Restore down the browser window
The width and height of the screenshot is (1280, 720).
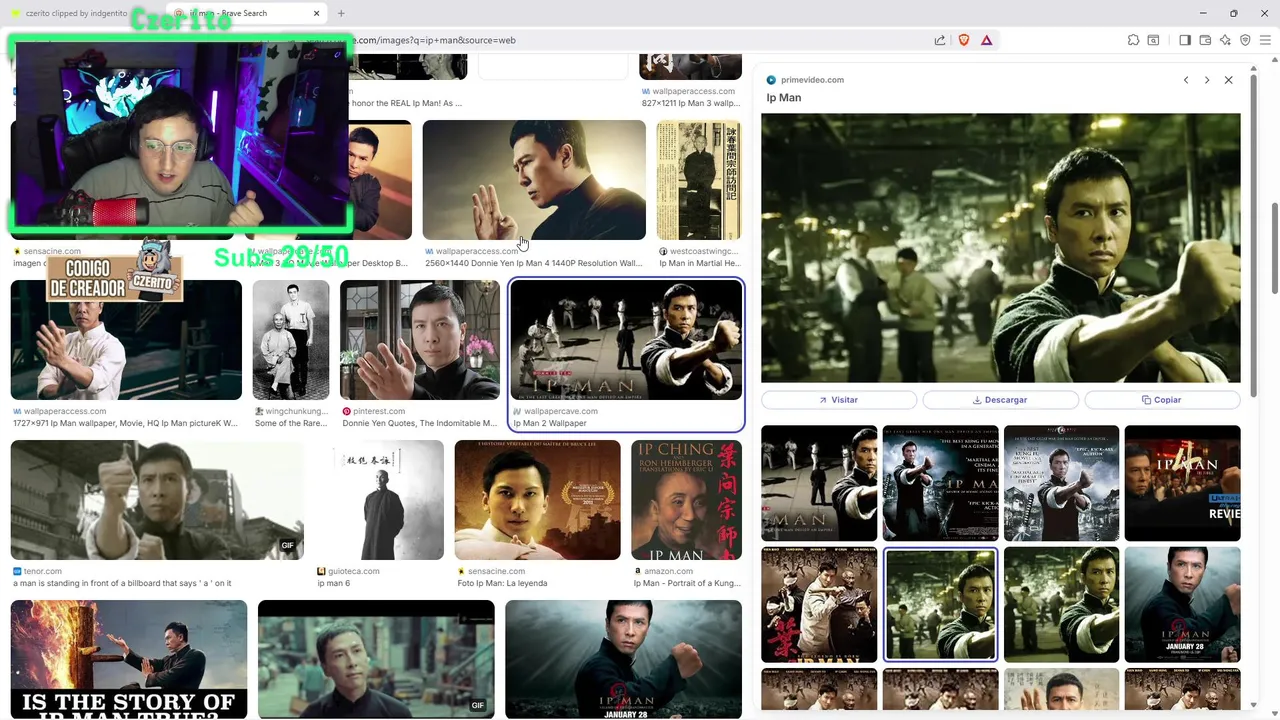click(1233, 13)
